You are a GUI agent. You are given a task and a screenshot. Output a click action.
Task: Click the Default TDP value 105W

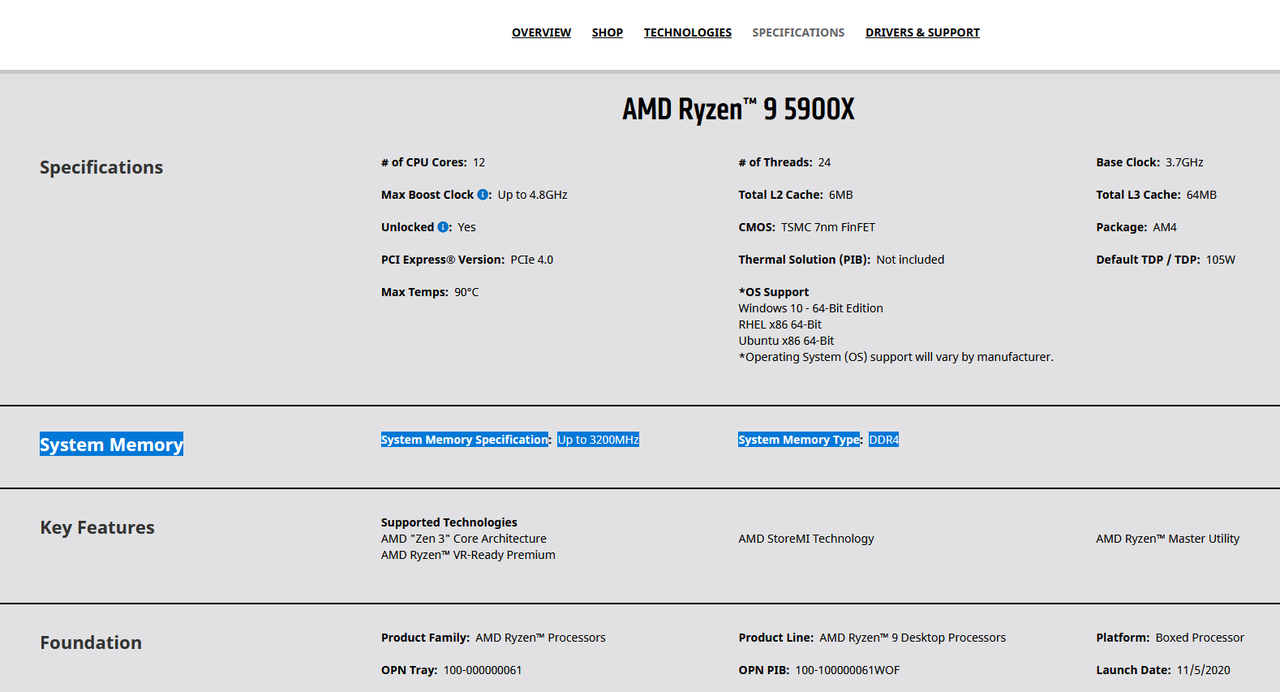coord(1221,259)
